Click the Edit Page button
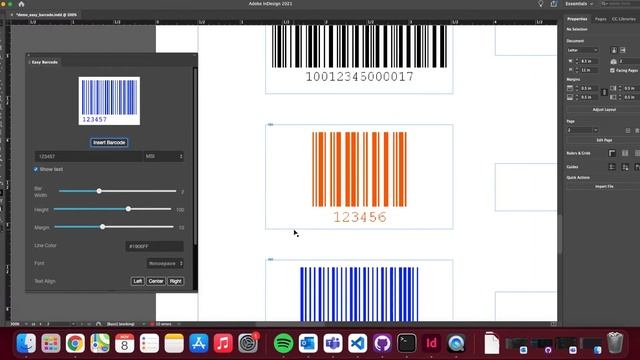The image size is (640, 360). click(x=604, y=140)
